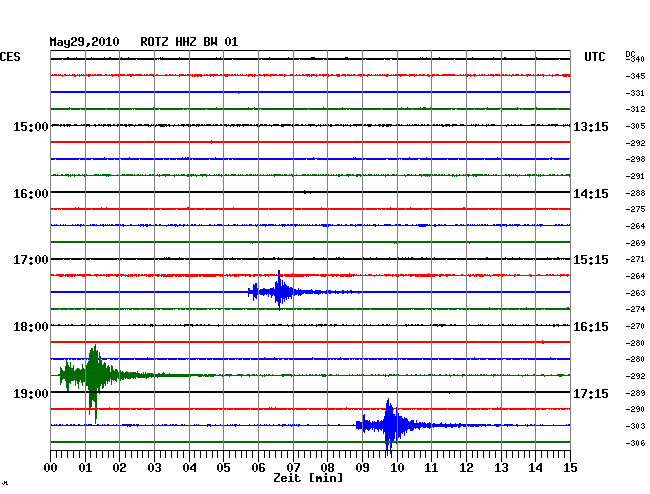Click the UTC column header
This screenshot has height=494, width=650.
pyautogui.click(x=594, y=57)
